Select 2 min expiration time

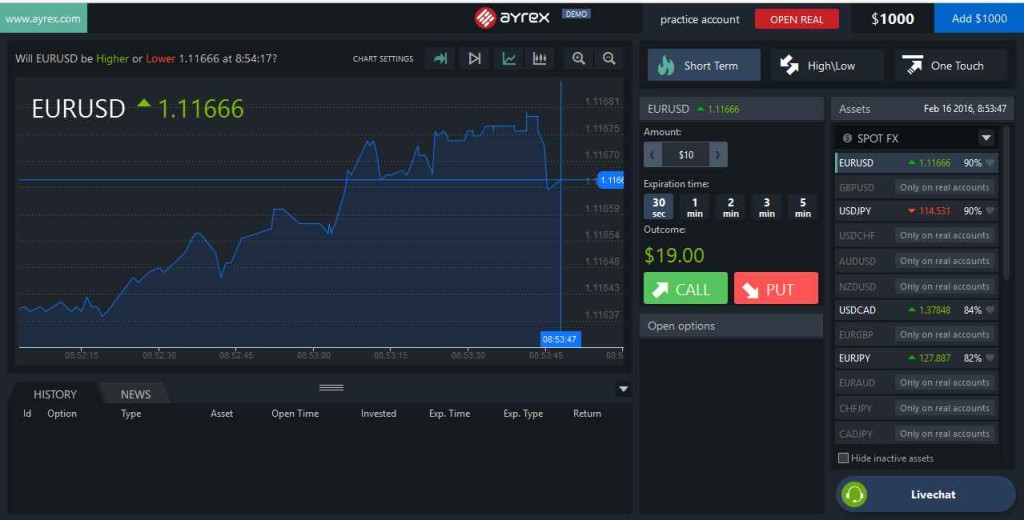[731, 207]
